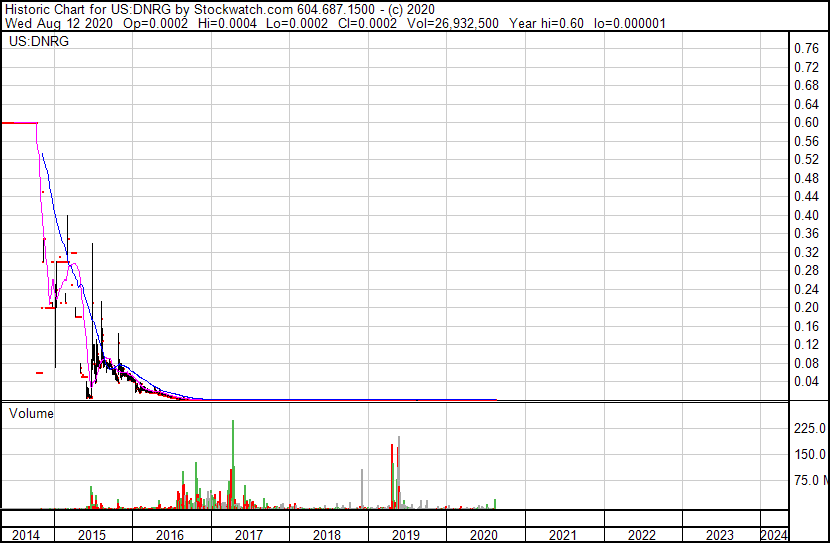This screenshot has width=830, height=543.
Task: Click the 225.0 volume axis label
Action: pos(810,429)
